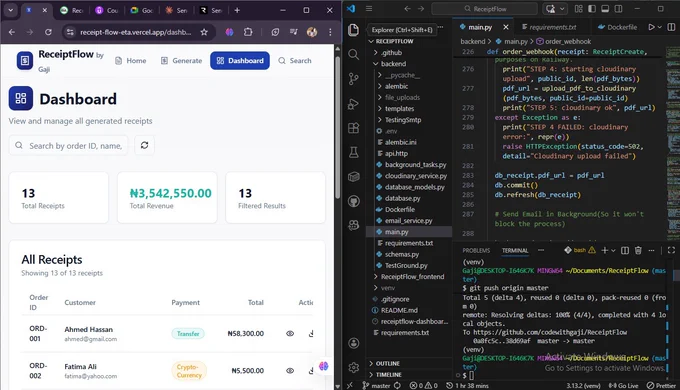680x390 pixels.
Task: Click the VS Code hamburger menu
Action: 369,9
